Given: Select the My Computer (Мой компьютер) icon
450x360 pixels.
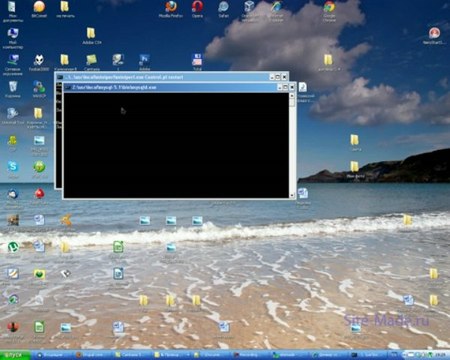Looking at the screenshot, I should click(13, 33).
